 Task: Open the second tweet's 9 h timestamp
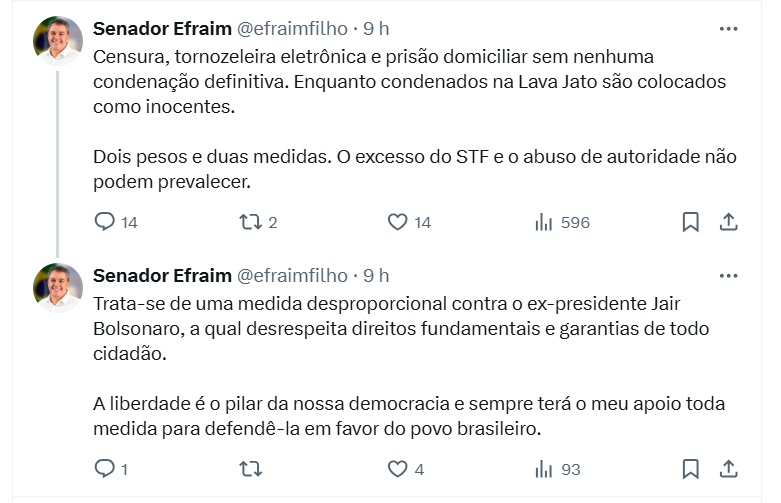click(377, 275)
